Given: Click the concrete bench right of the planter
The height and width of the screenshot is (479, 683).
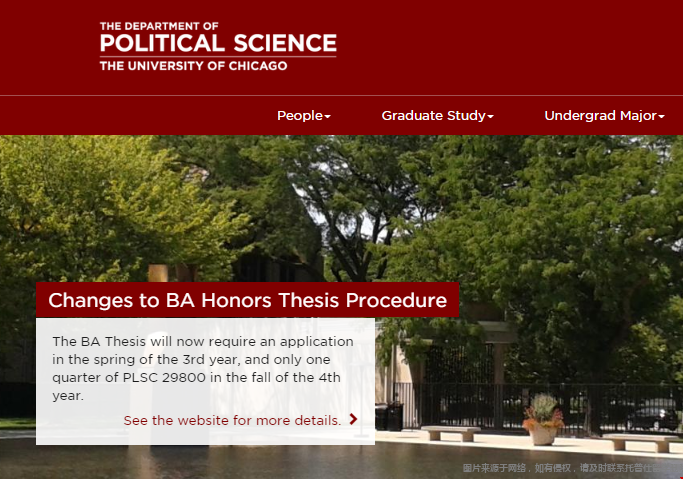Looking at the screenshot, I should tap(640, 440).
